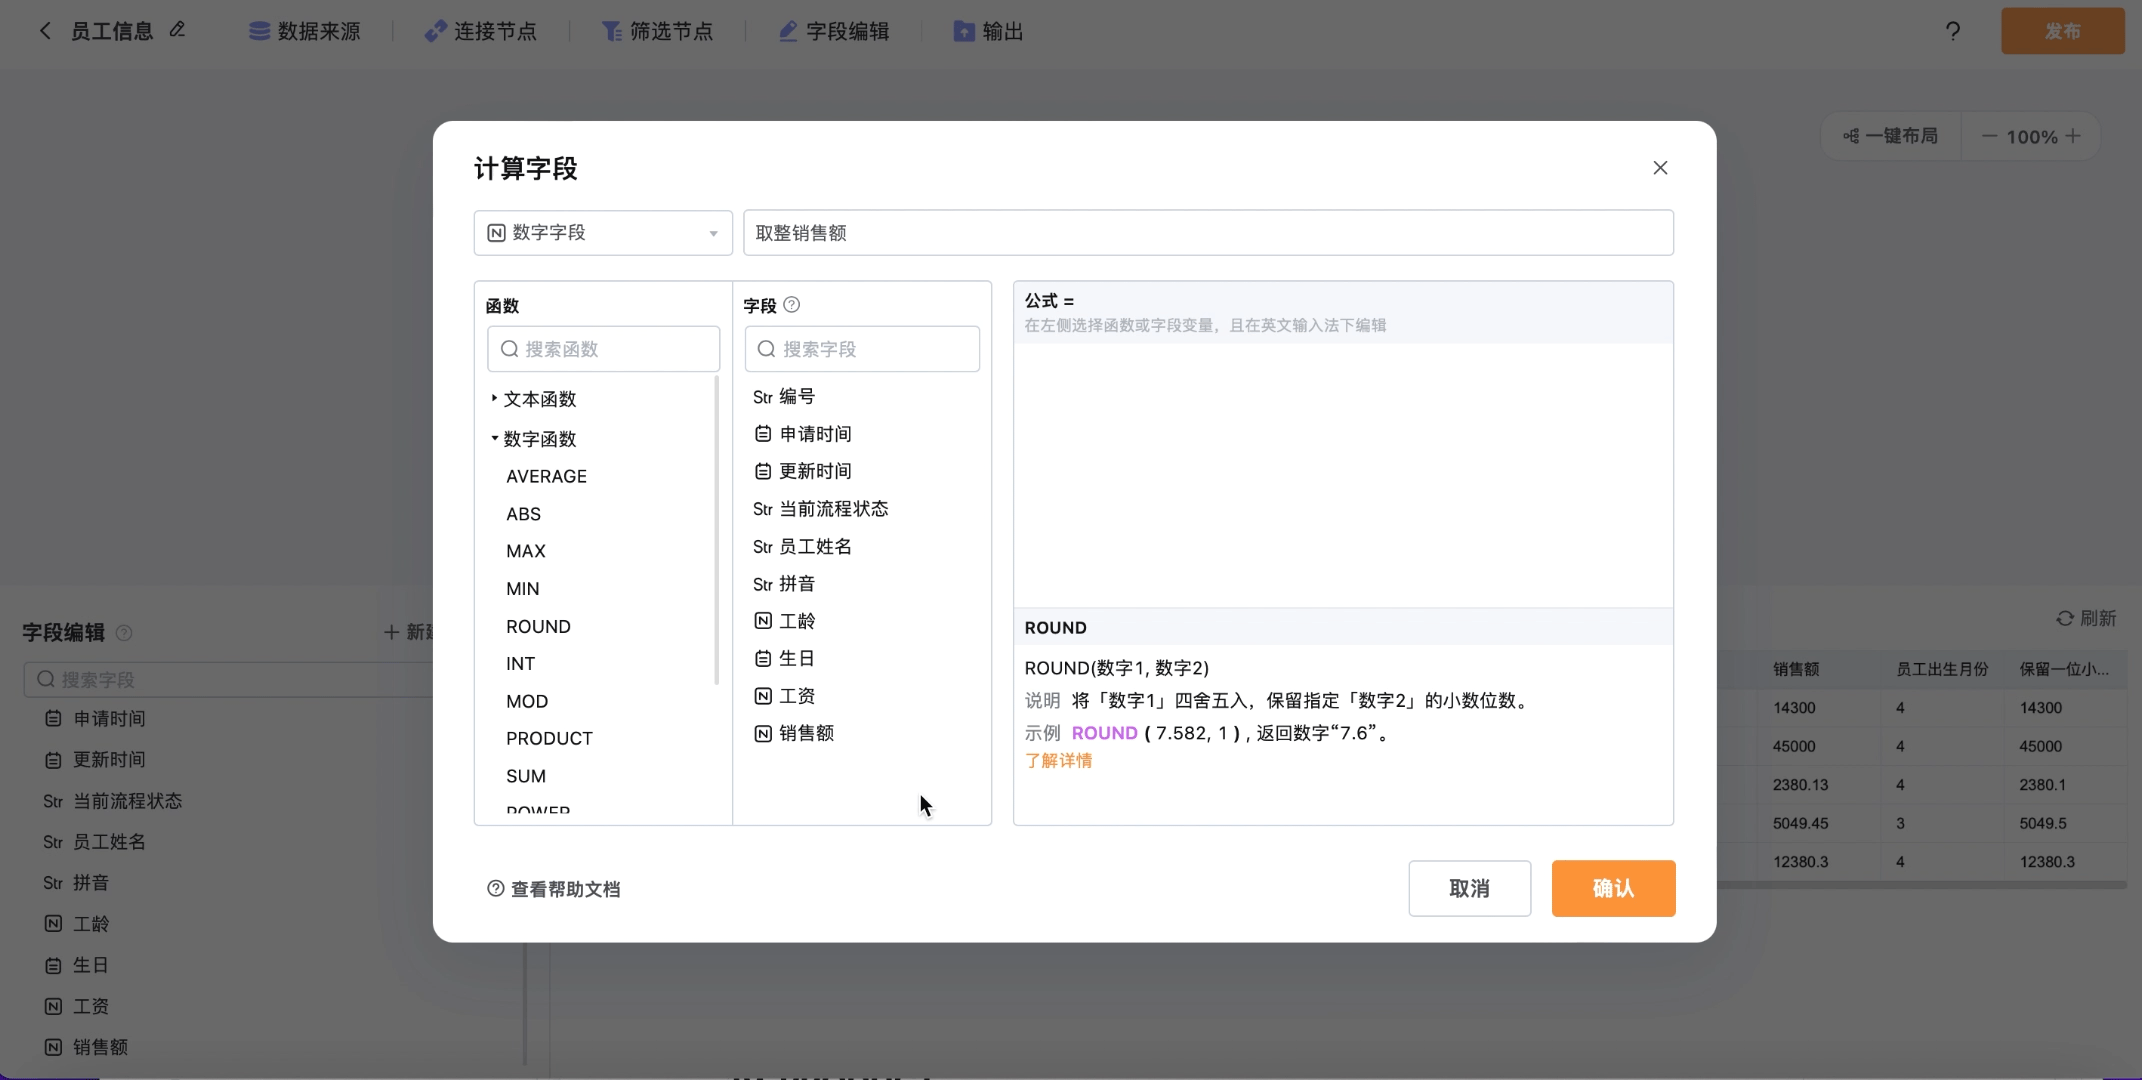Screen dimensions: 2142x1080
Task: Open the 筛选节点 toolbar item
Action: click(657, 31)
